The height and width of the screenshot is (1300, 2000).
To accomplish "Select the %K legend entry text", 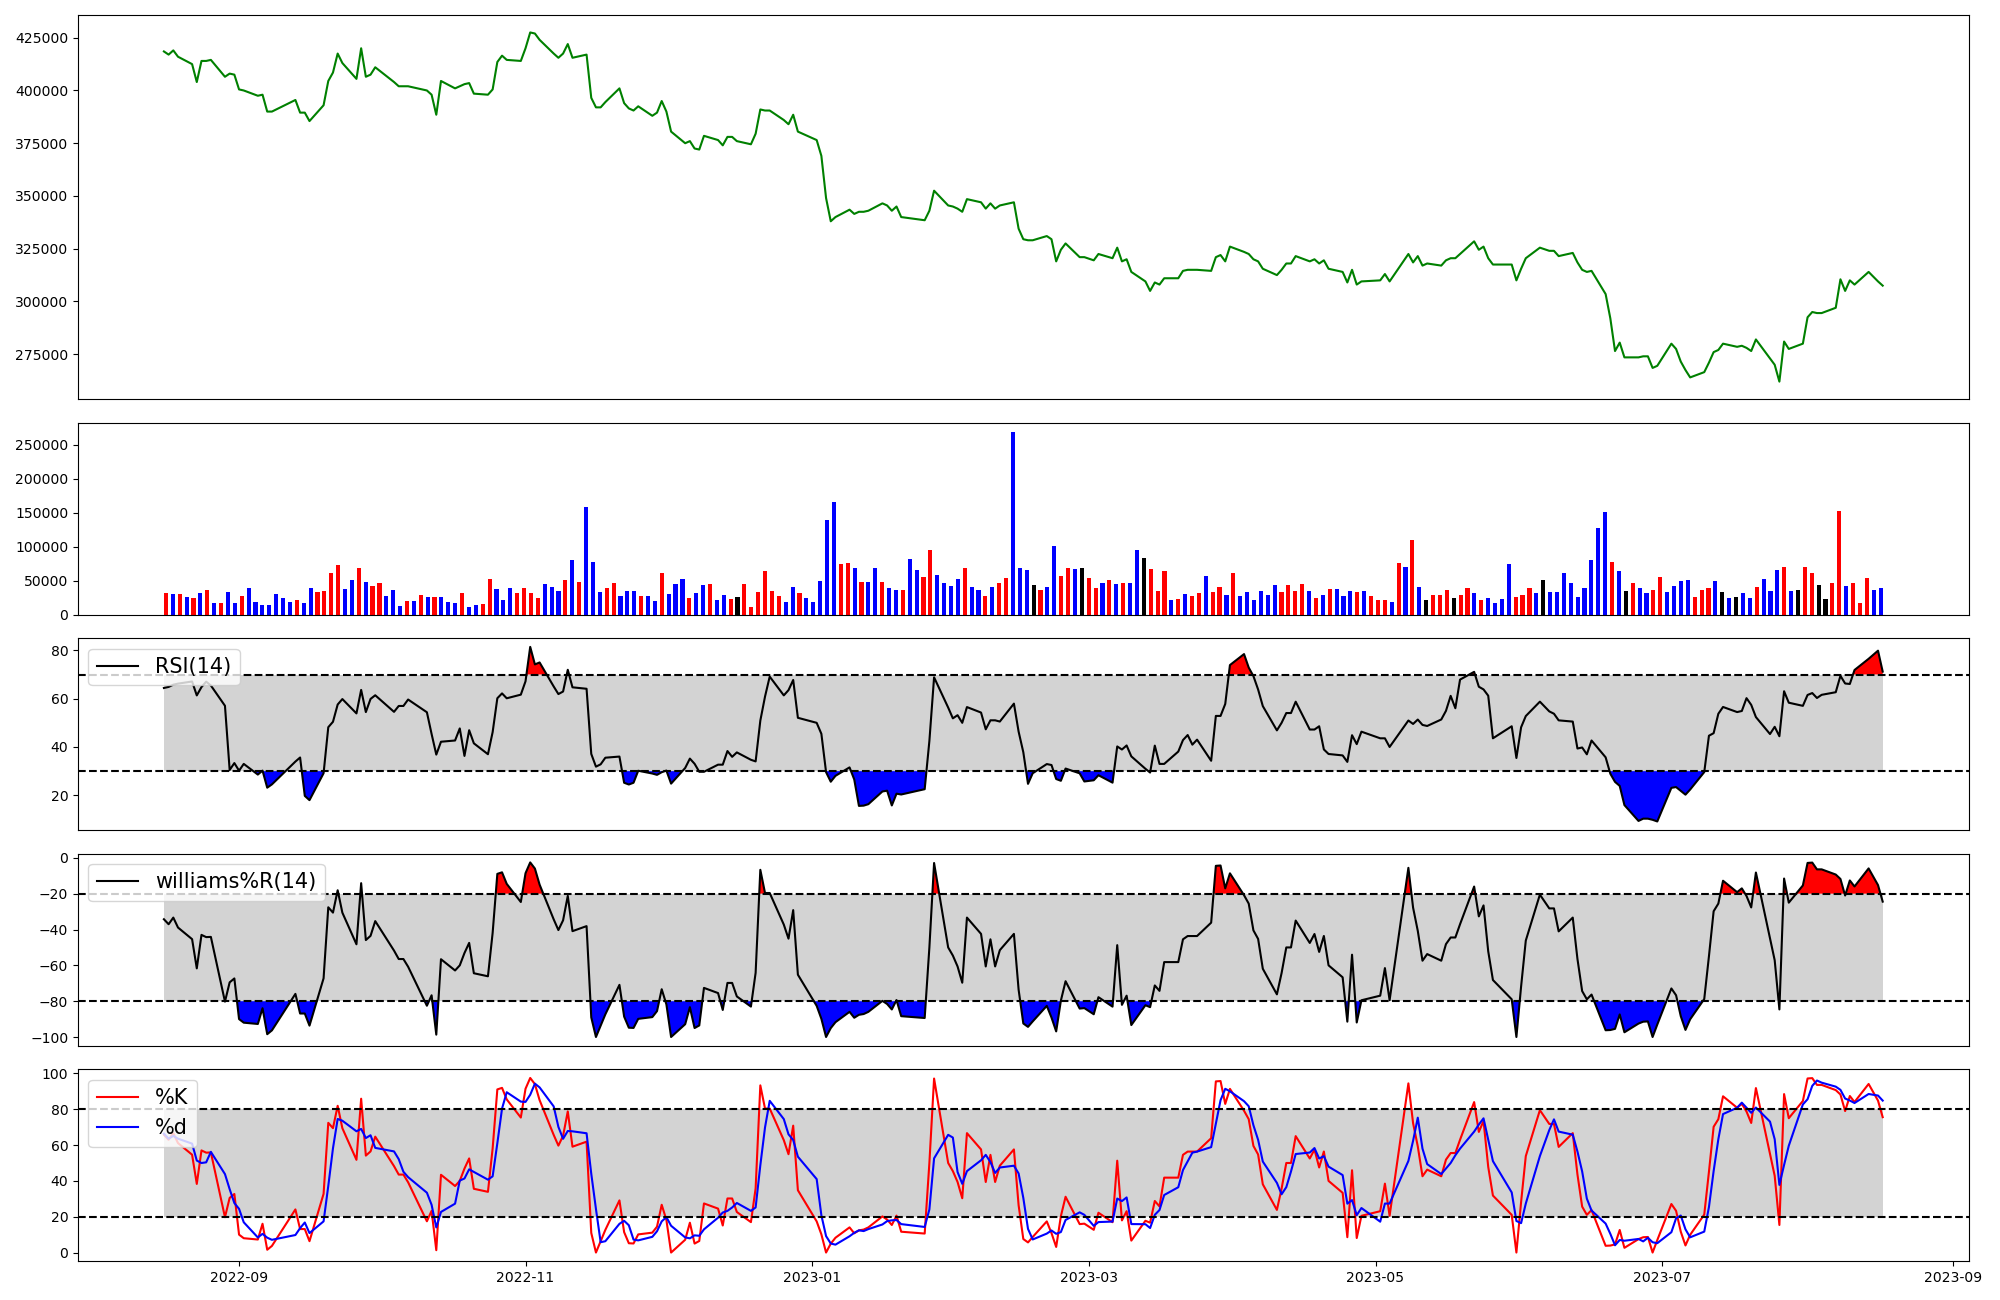I will click(171, 1097).
